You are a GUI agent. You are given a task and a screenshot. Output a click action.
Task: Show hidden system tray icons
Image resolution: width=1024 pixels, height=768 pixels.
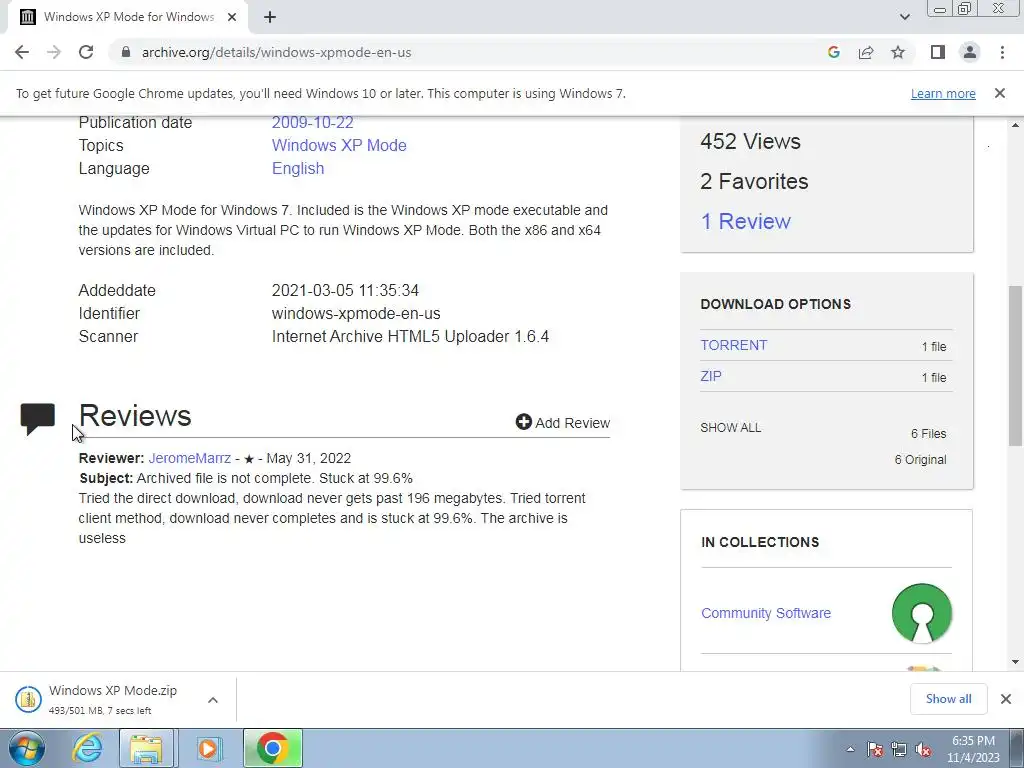(850, 749)
